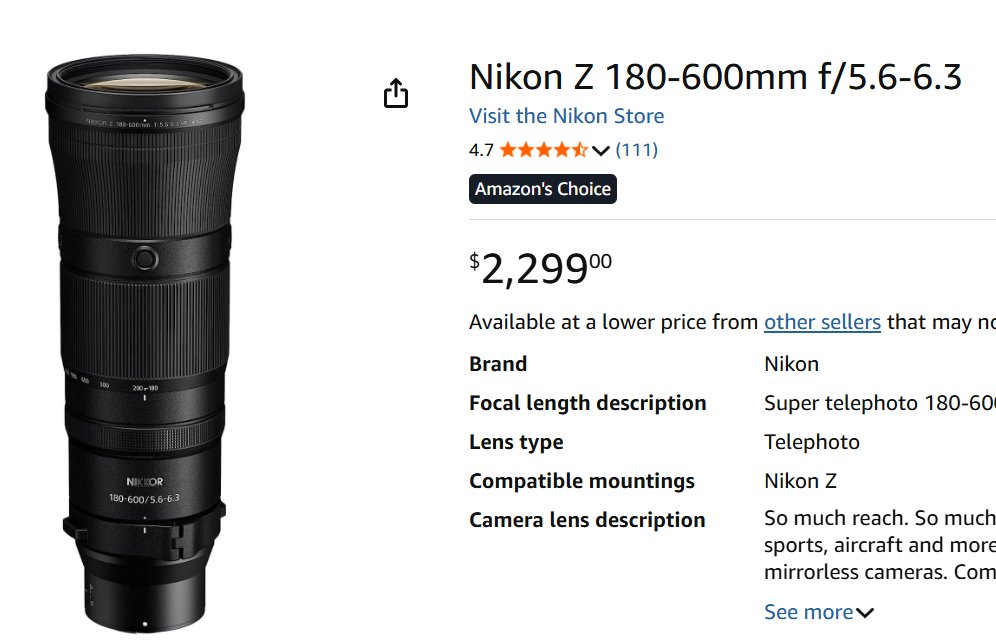Expand the description with See more
Image resolution: width=996 pixels, height=640 pixels.
pyautogui.click(x=818, y=612)
